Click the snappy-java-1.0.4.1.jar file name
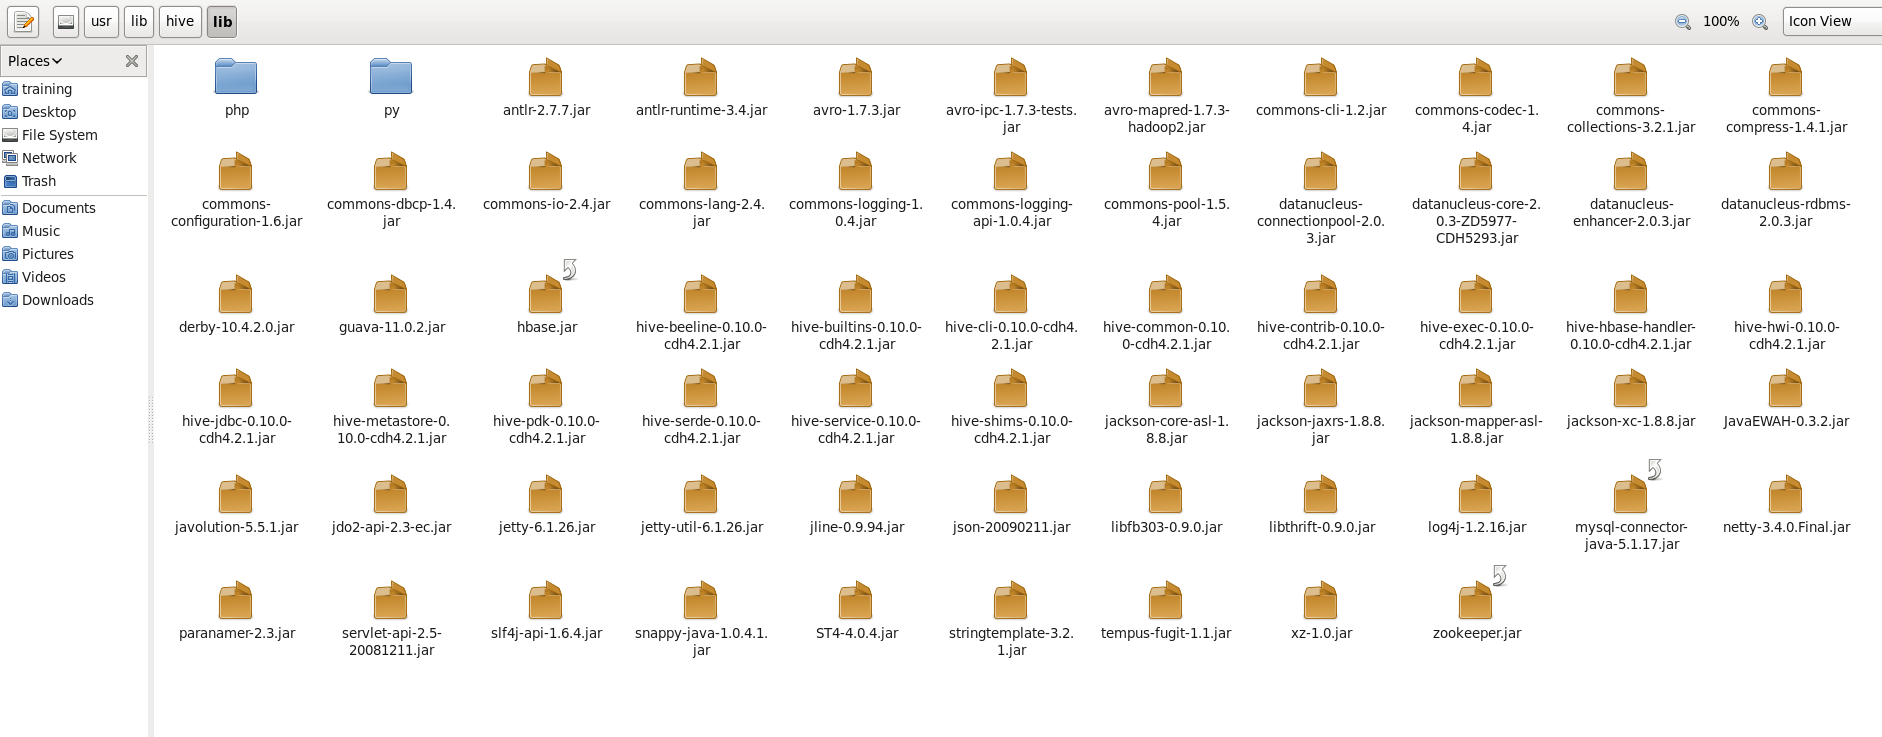Screen dimensions: 1882x737 coord(701,641)
